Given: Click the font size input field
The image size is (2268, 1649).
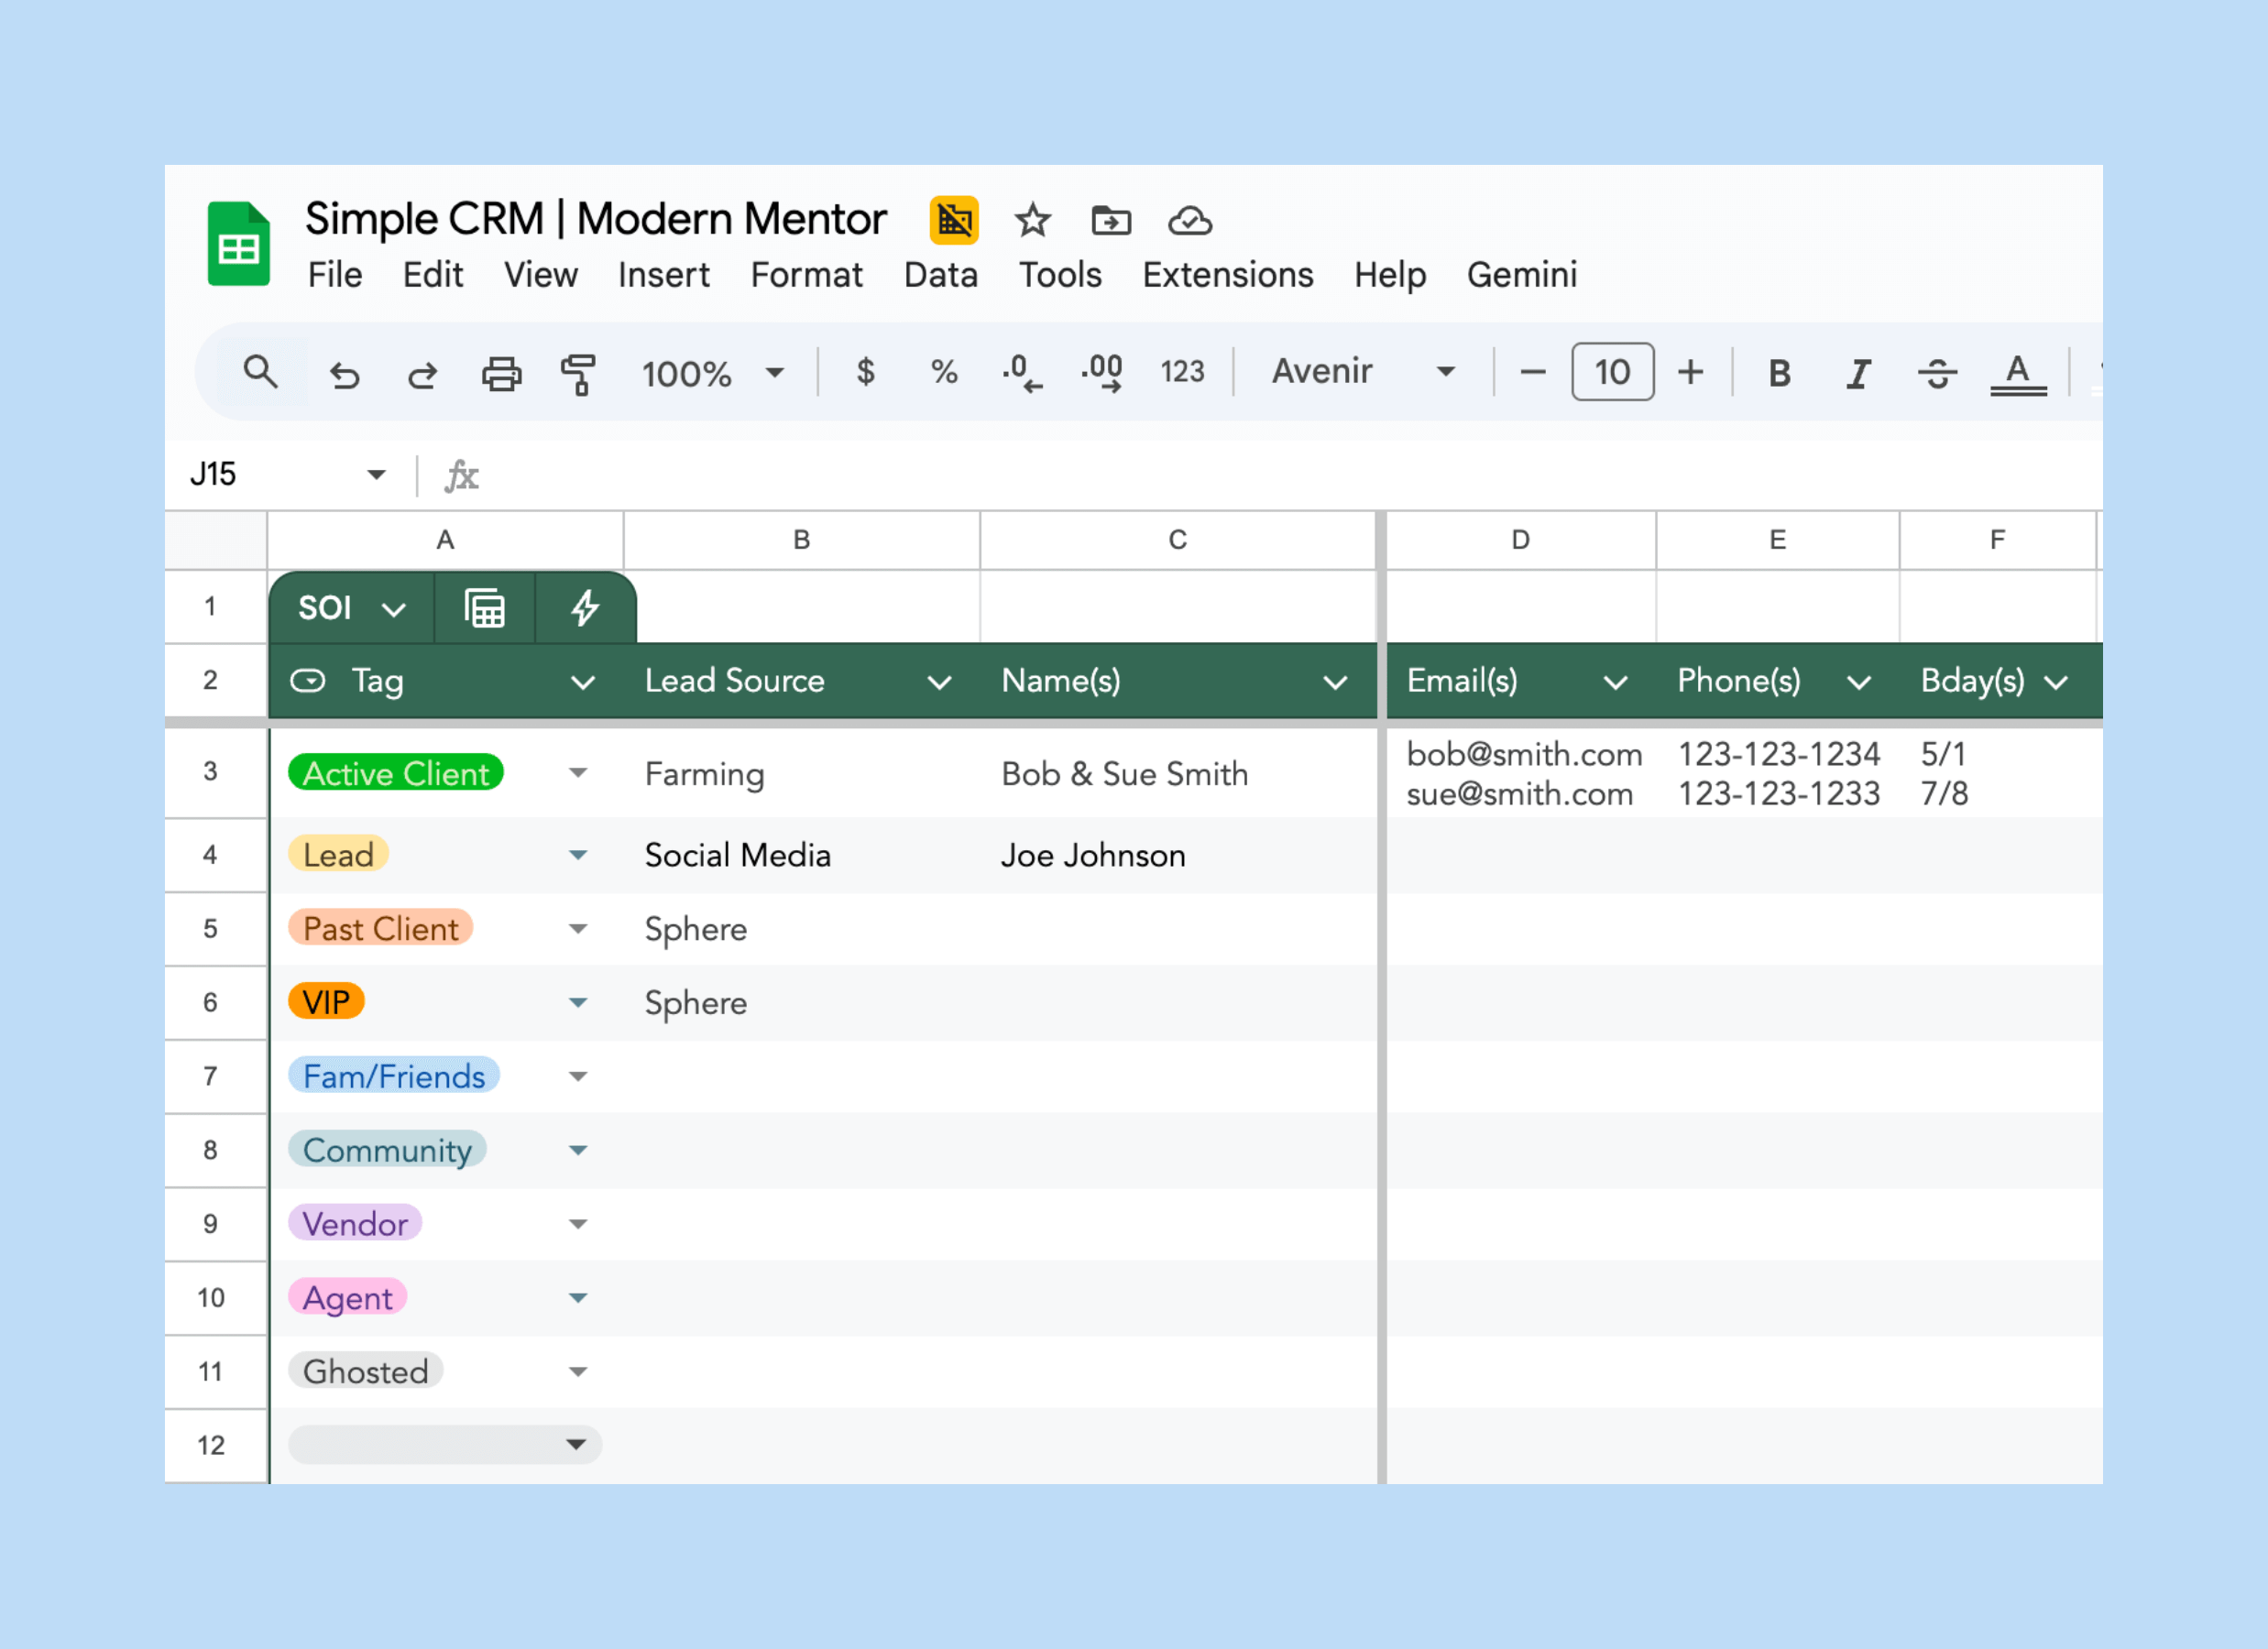Looking at the screenshot, I should pyautogui.click(x=1611, y=372).
